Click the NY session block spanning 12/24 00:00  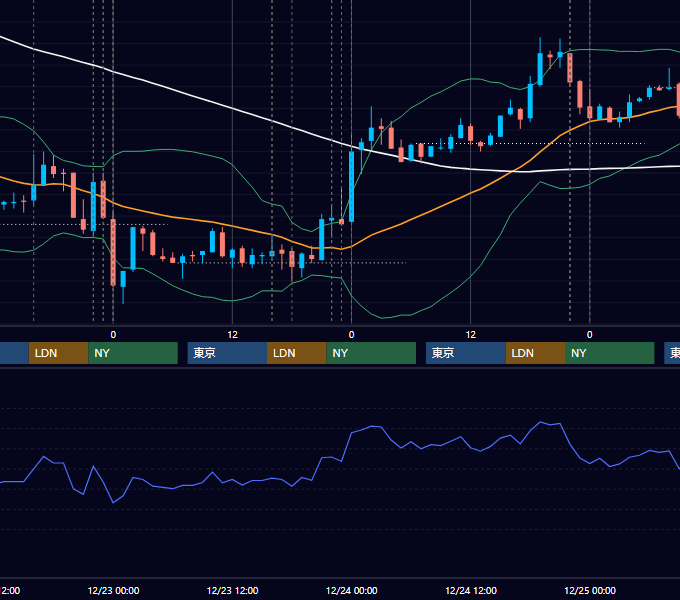371,353
